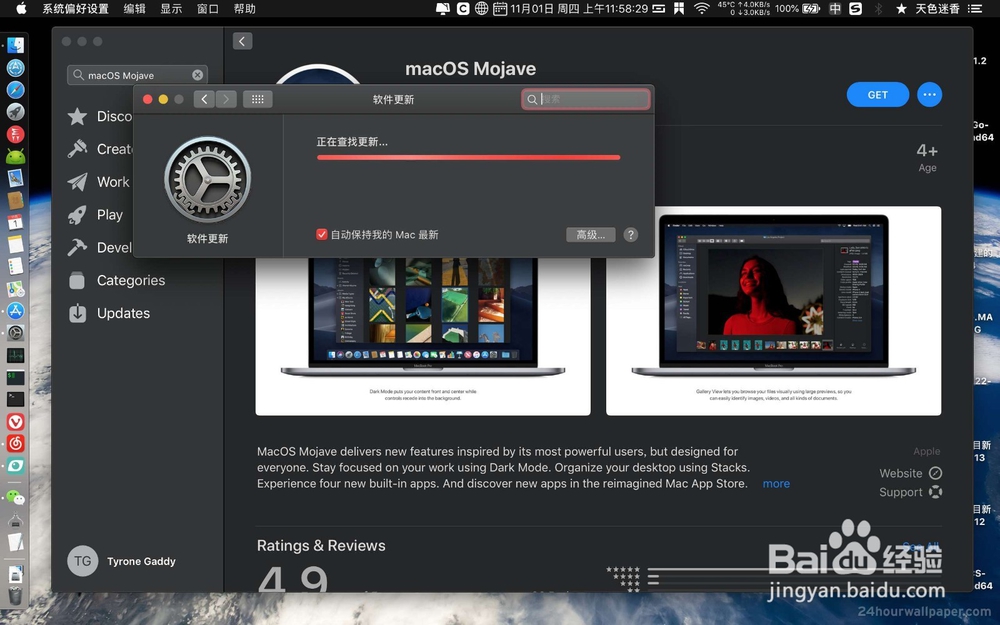Image resolution: width=1000 pixels, height=625 pixels.
Task: Clear the App Store search field
Action: 198,75
